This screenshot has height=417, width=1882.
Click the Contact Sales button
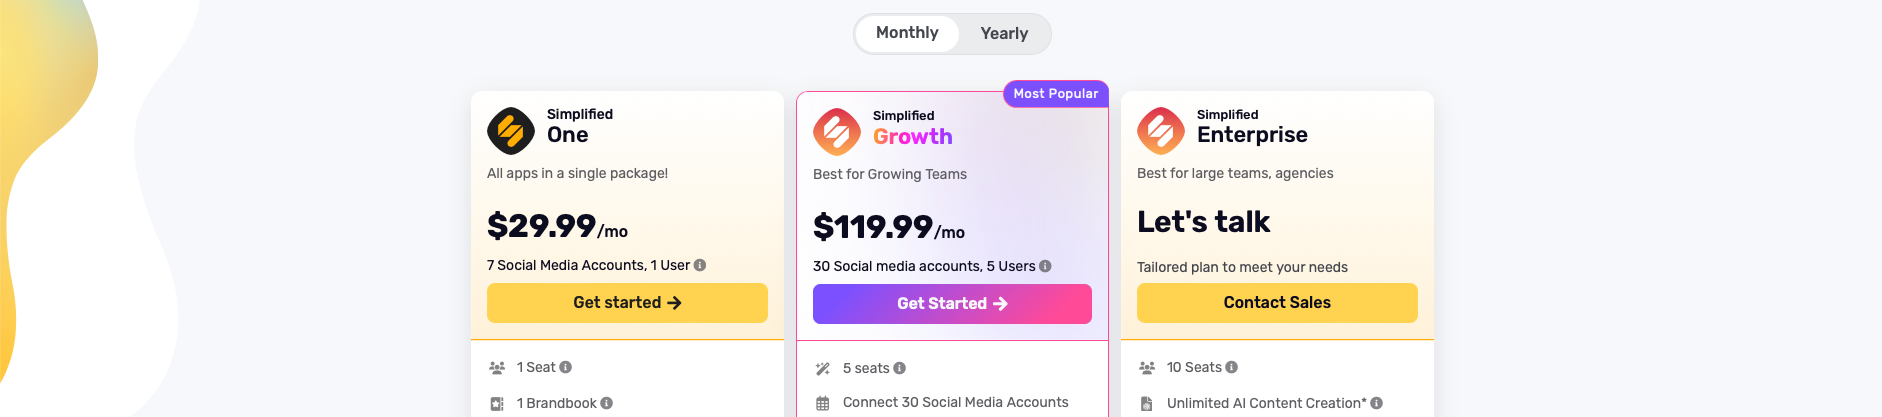1277,303
